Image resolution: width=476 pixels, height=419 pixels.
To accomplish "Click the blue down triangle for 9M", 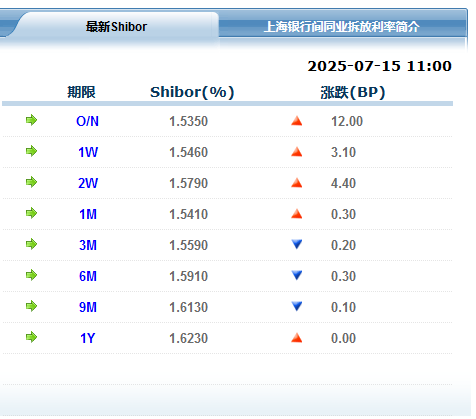I will click(x=297, y=306).
